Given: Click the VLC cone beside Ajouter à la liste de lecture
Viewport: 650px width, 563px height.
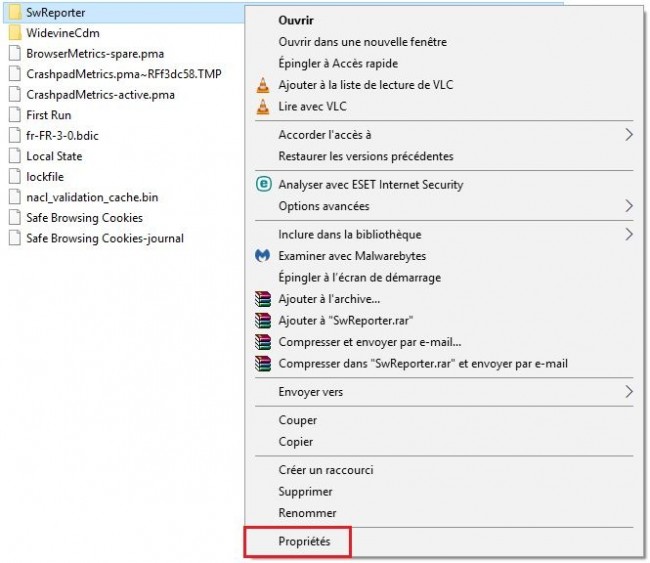Looking at the screenshot, I should click(x=263, y=85).
